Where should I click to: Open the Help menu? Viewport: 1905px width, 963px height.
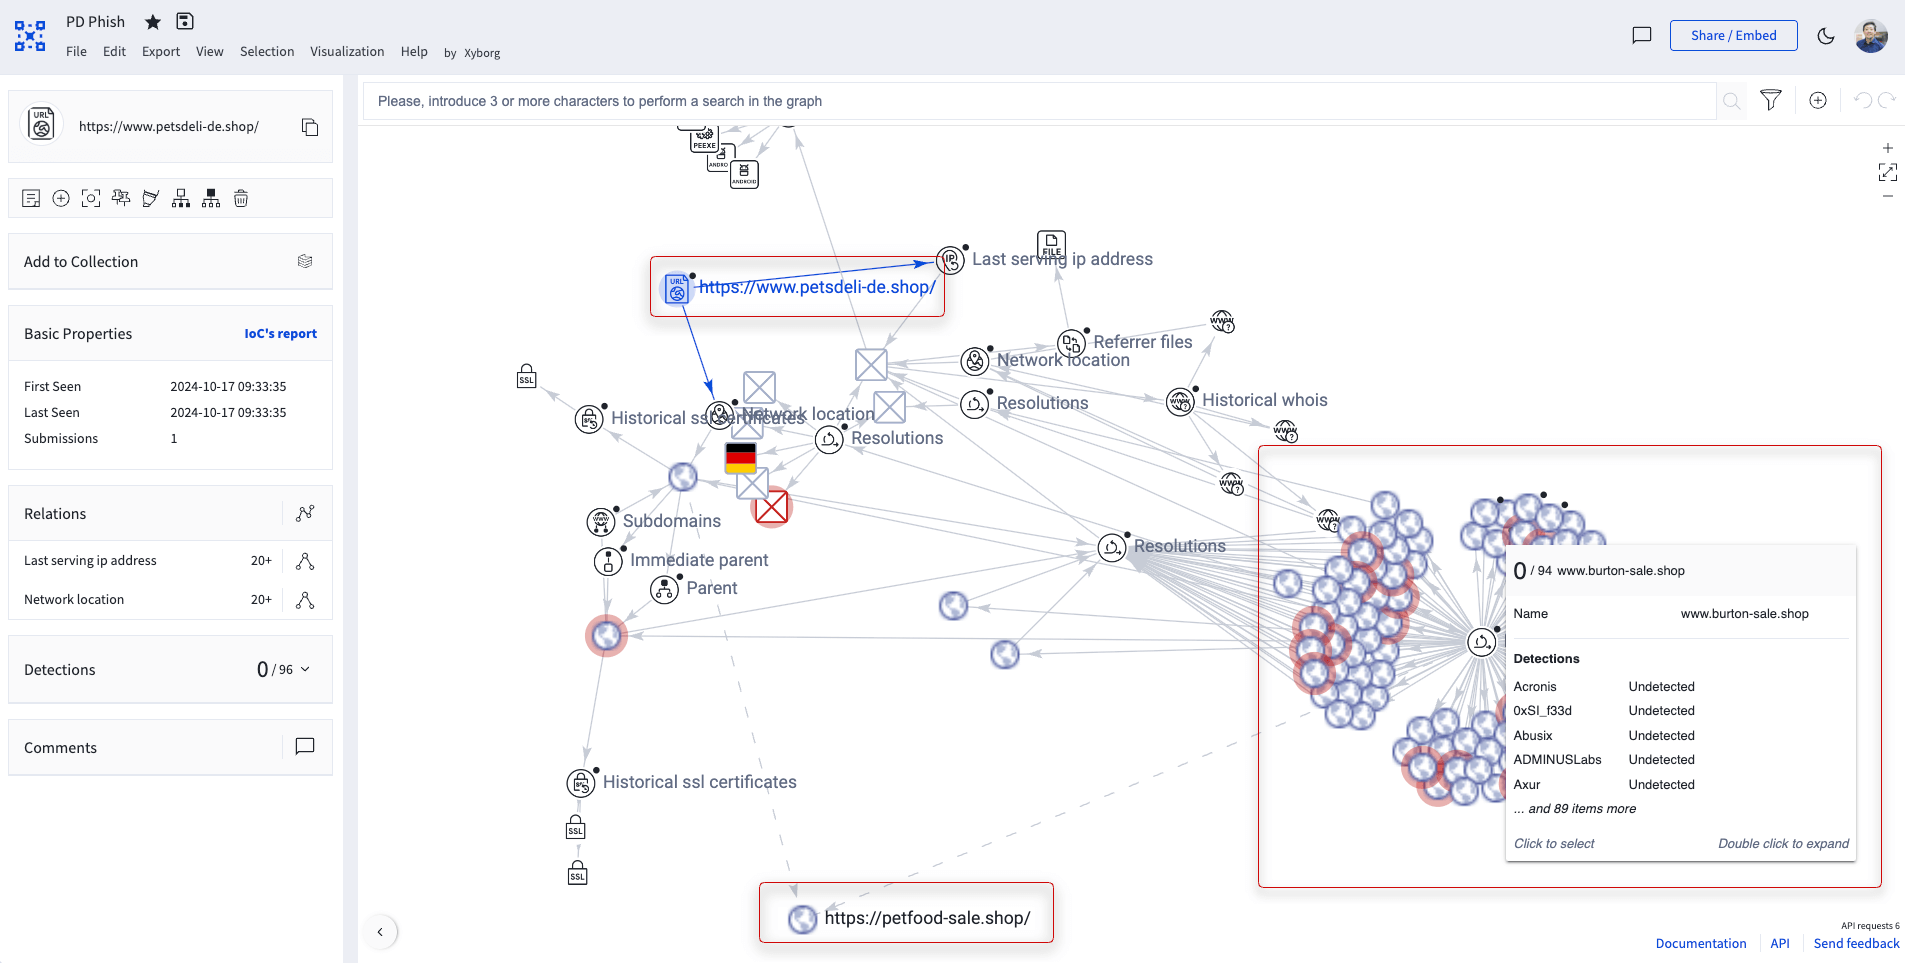414,51
